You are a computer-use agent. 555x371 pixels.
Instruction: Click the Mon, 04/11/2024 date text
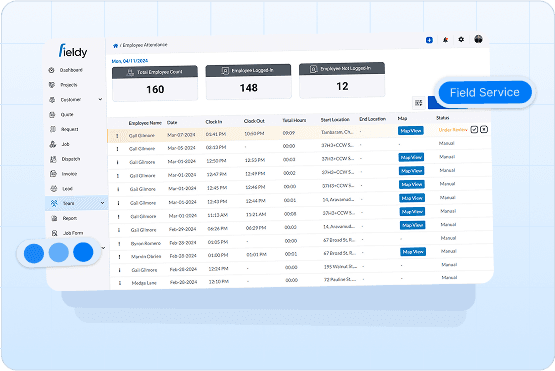tap(130, 61)
